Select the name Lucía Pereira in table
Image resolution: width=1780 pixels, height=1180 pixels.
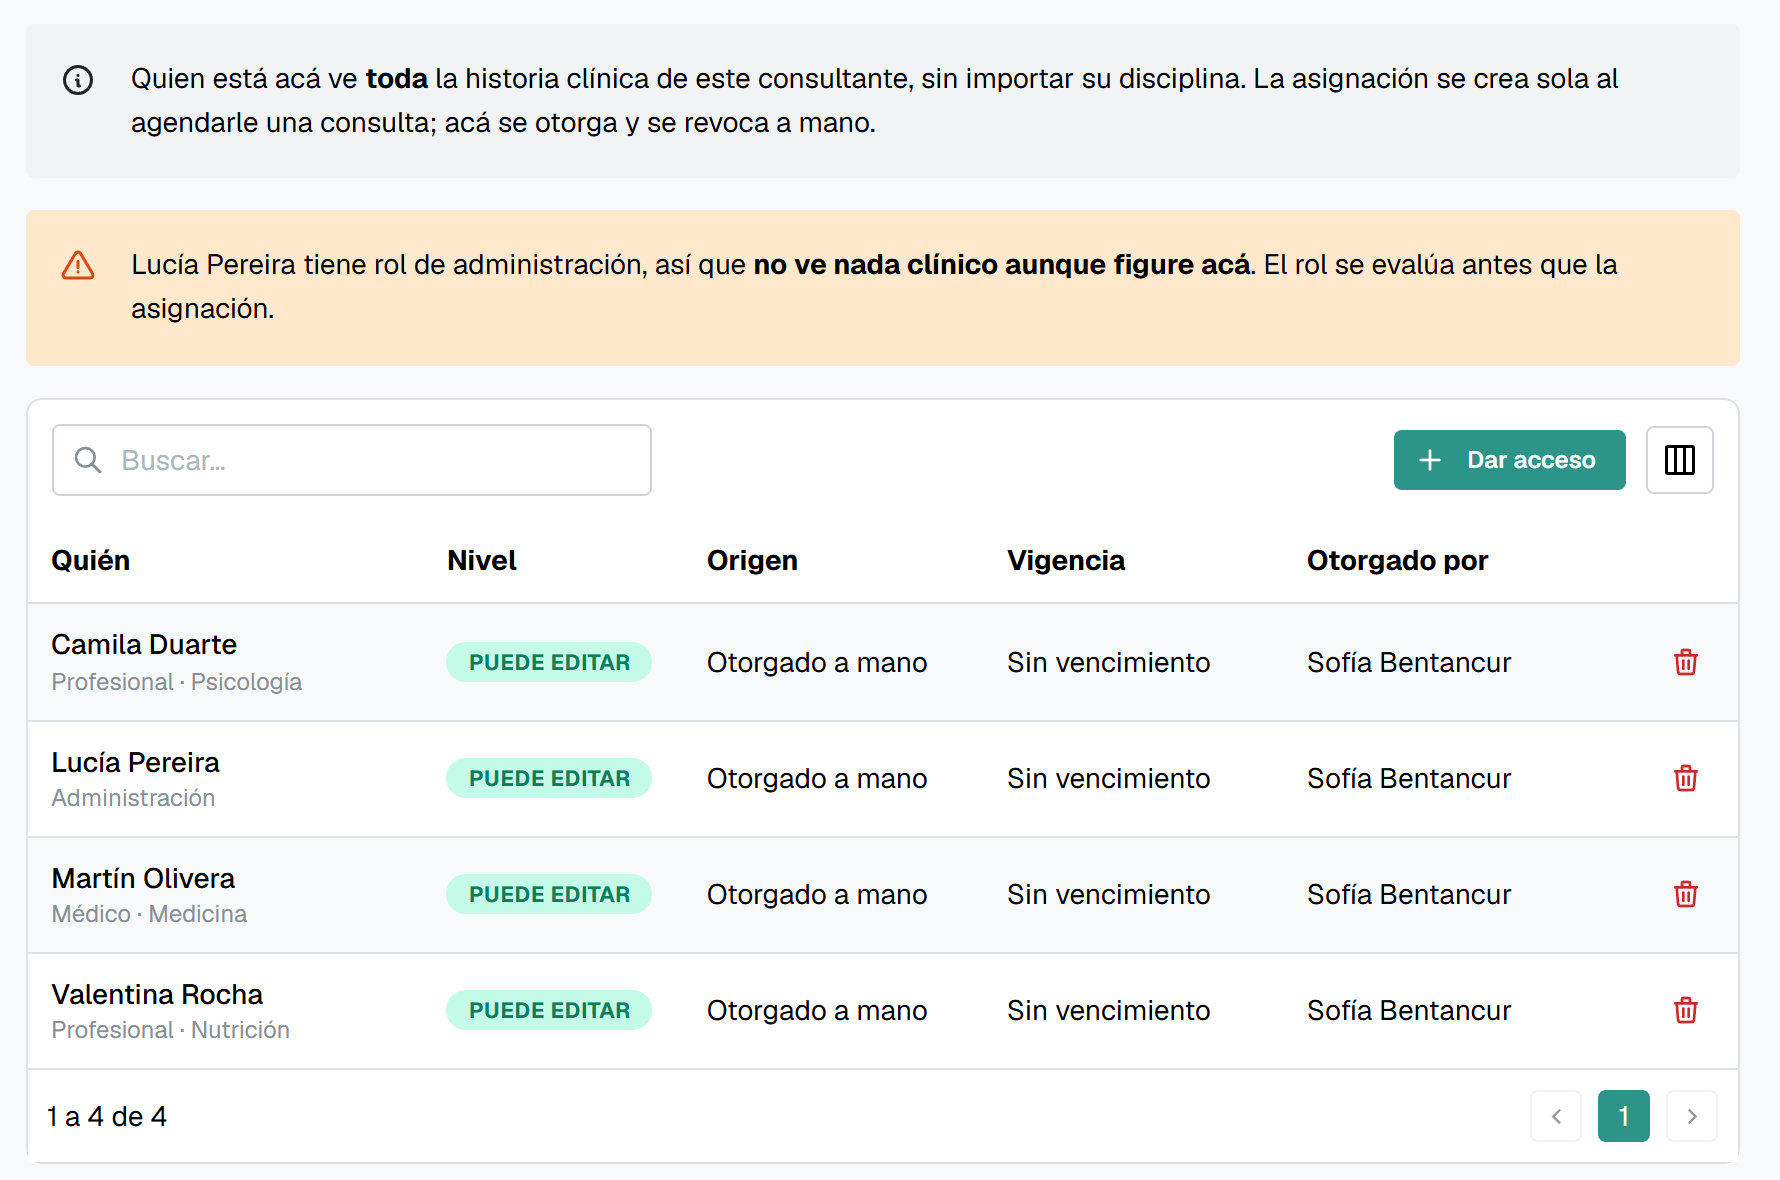[135, 762]
